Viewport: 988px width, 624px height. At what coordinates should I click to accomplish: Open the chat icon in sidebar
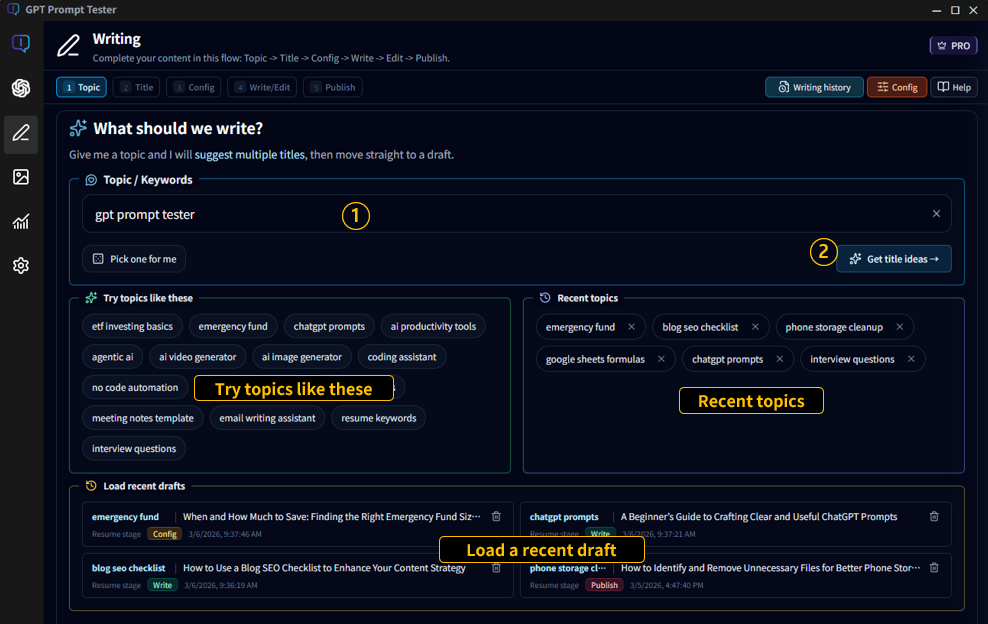pos(21,44)
